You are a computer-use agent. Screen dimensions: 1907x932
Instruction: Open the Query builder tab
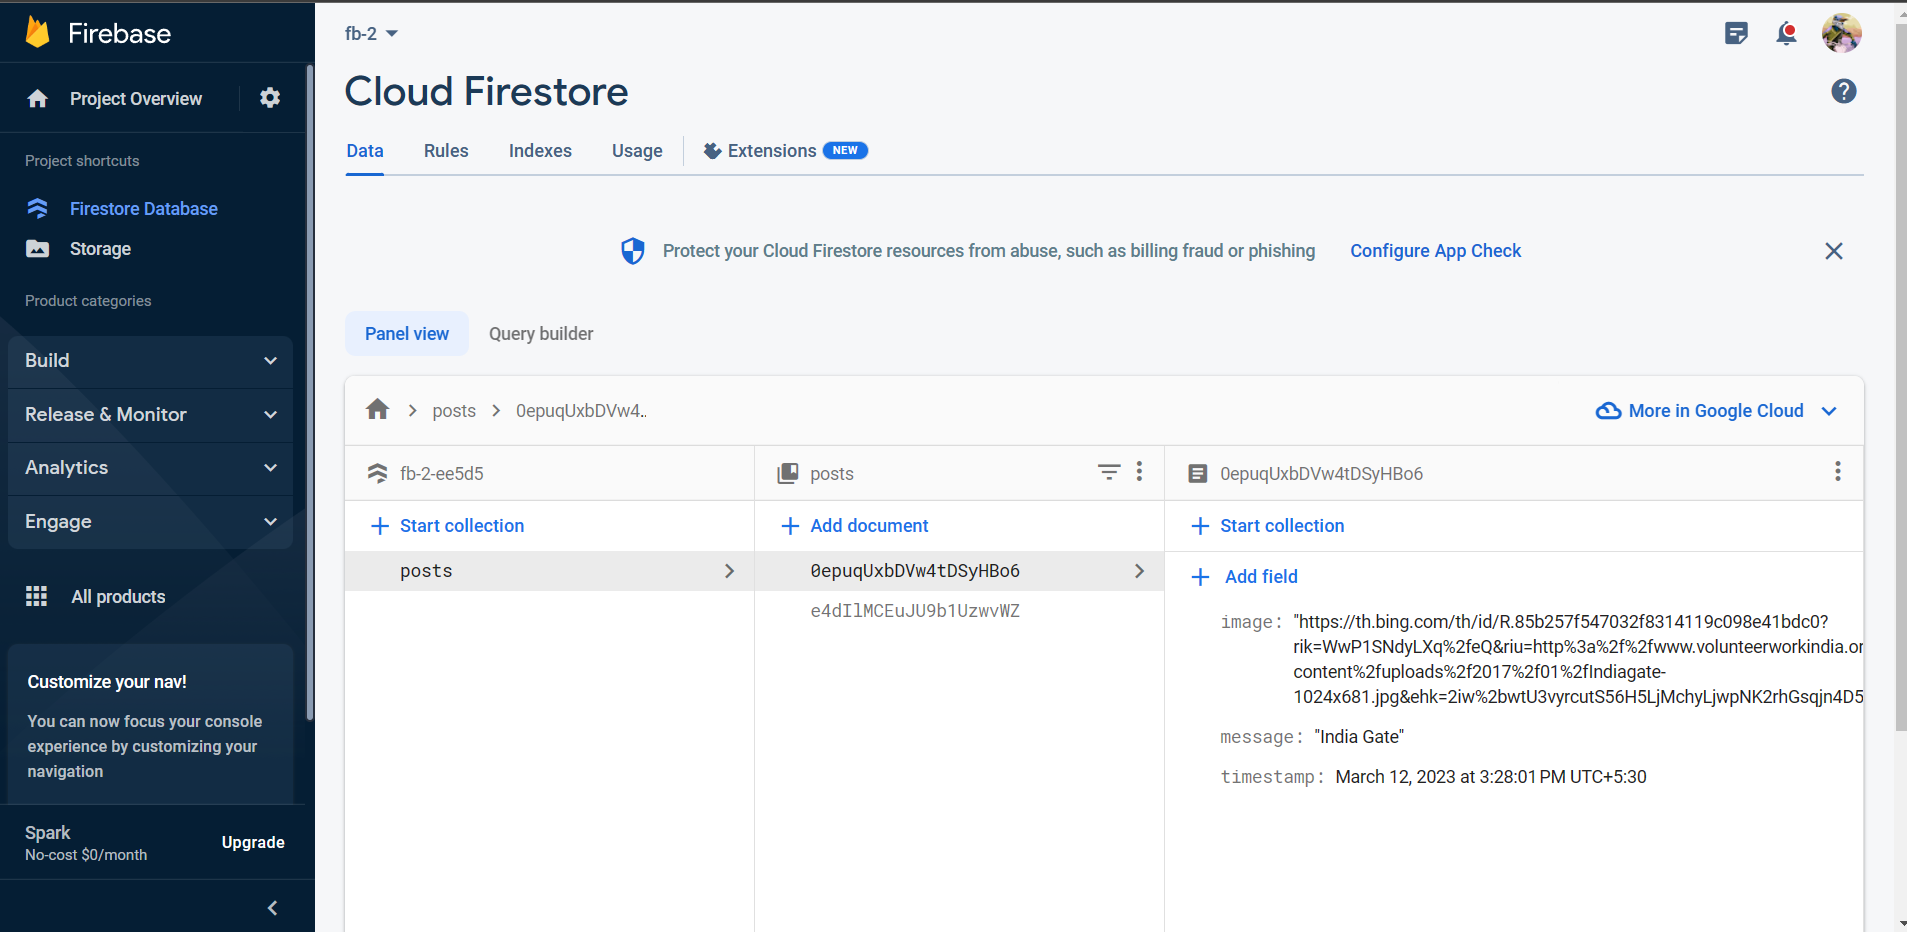pyautogui.click(x=540, y=333)
